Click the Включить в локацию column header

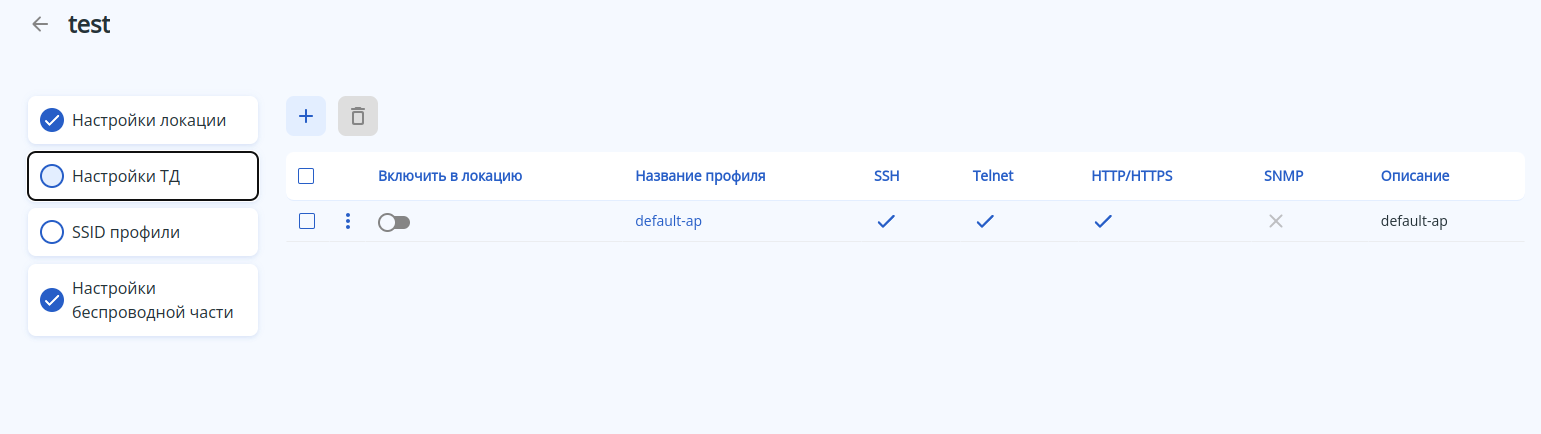pyautogui.click(x=450, y=176)
